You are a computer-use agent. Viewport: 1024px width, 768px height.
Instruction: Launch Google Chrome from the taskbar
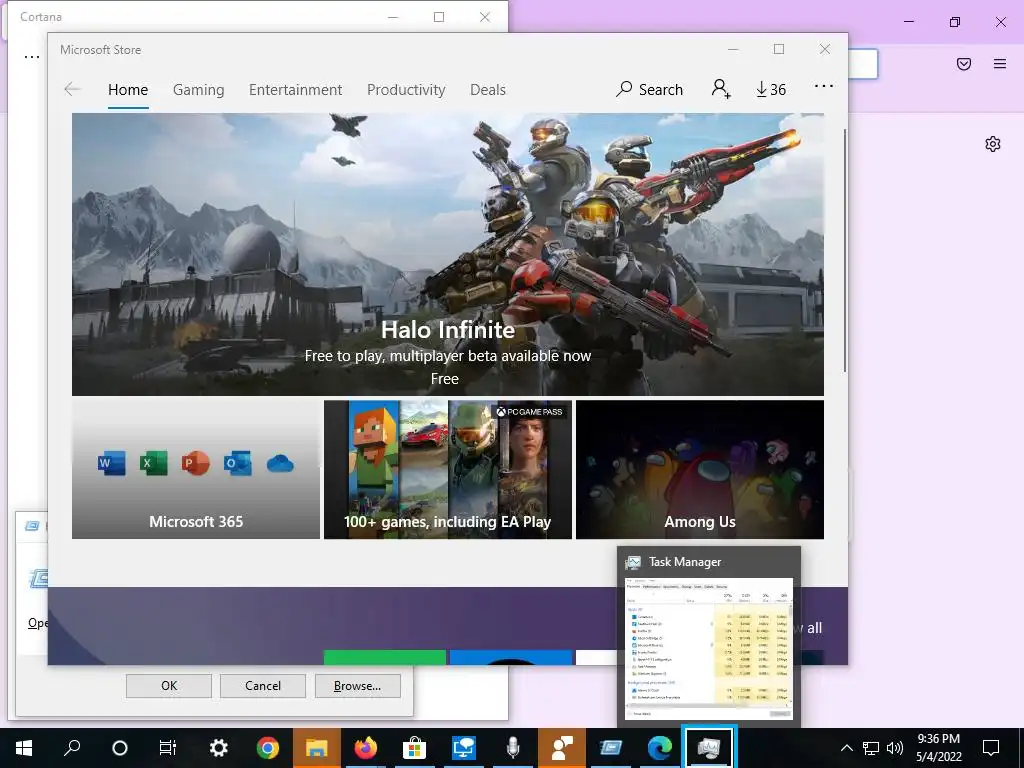pyautogui.click(x=268, y=748)
